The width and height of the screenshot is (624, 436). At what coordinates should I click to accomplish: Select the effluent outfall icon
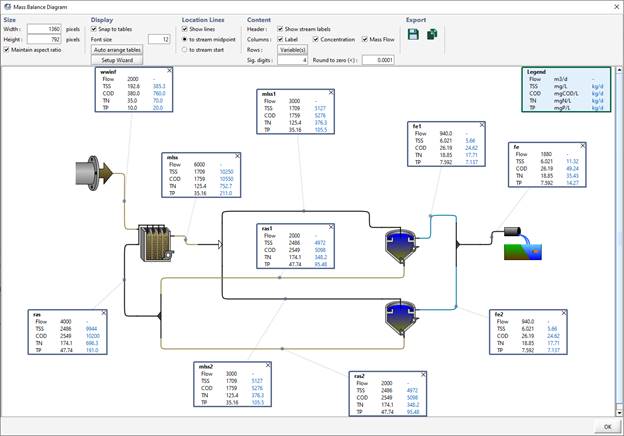[523, 243]
